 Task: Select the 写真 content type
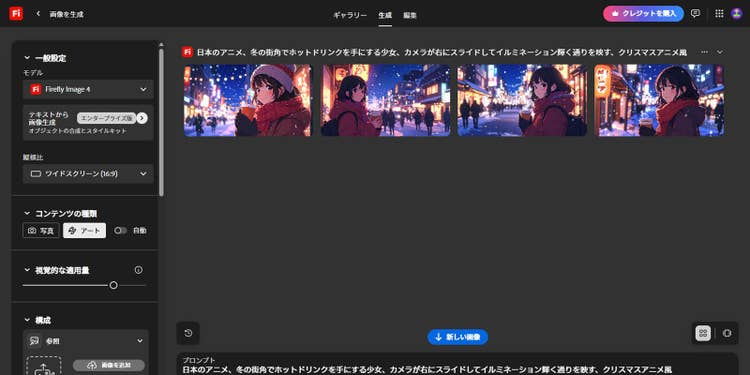point(41,231)
